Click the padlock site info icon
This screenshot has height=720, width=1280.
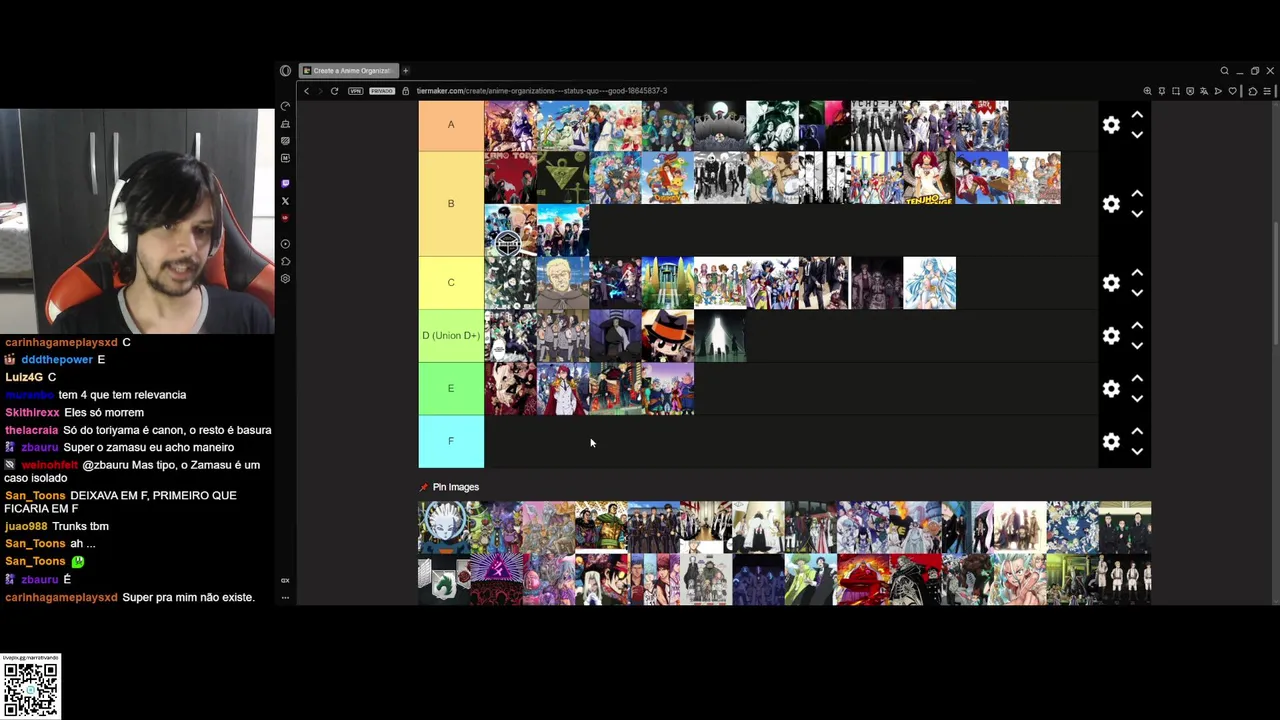(x=406, y=91)
